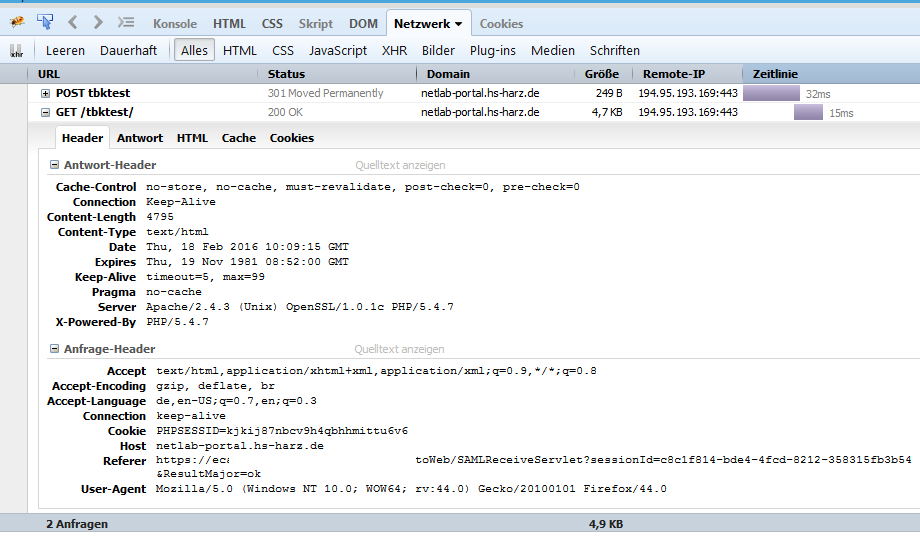
Task: Collapse the Anfrage-Header section
Action: point(54,349)
